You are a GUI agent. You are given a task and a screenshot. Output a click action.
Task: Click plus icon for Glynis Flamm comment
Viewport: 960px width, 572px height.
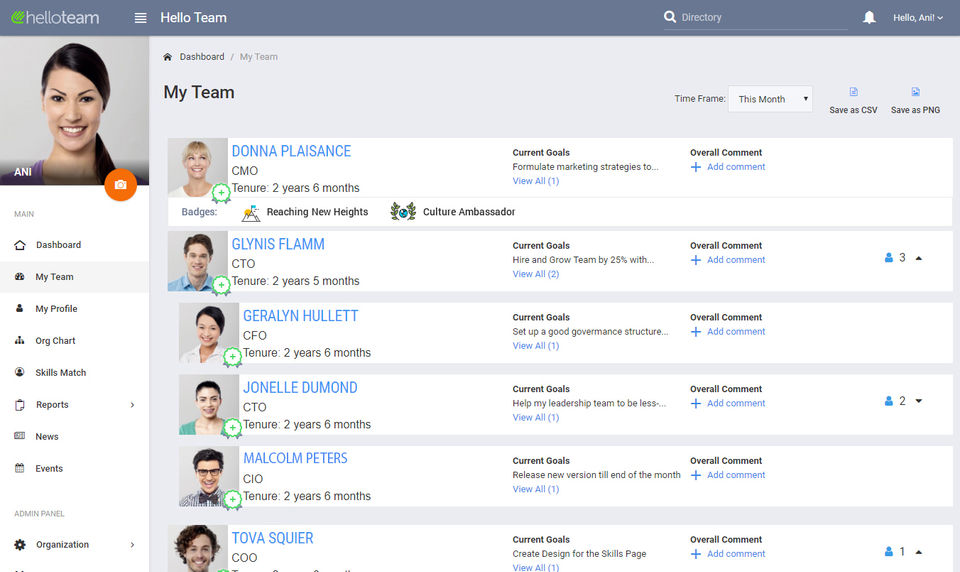tap(696, 260)
